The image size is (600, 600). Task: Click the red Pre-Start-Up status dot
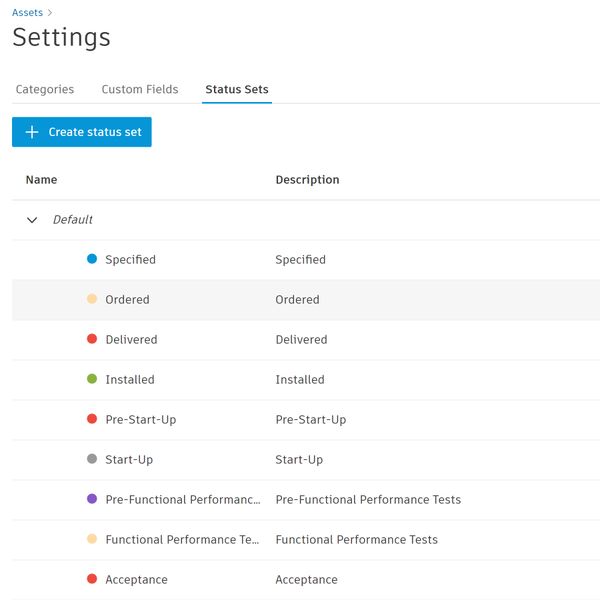(x=92, y=419)
